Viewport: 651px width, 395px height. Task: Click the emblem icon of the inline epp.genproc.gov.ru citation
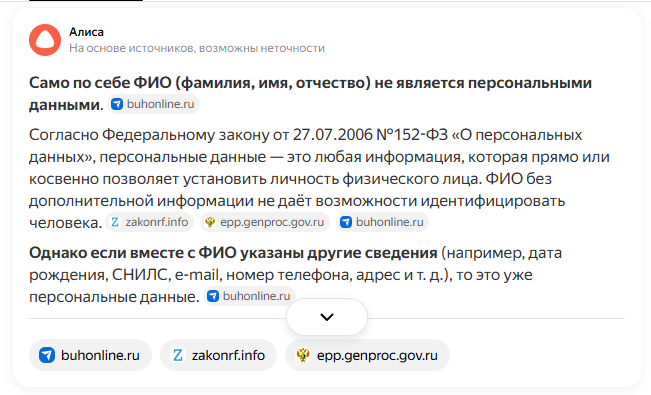[x=210, y=222]
